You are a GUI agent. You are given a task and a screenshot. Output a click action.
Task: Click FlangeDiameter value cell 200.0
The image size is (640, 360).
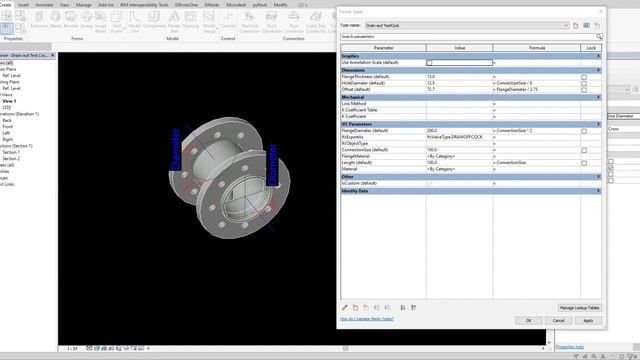(x=459, y=131)
